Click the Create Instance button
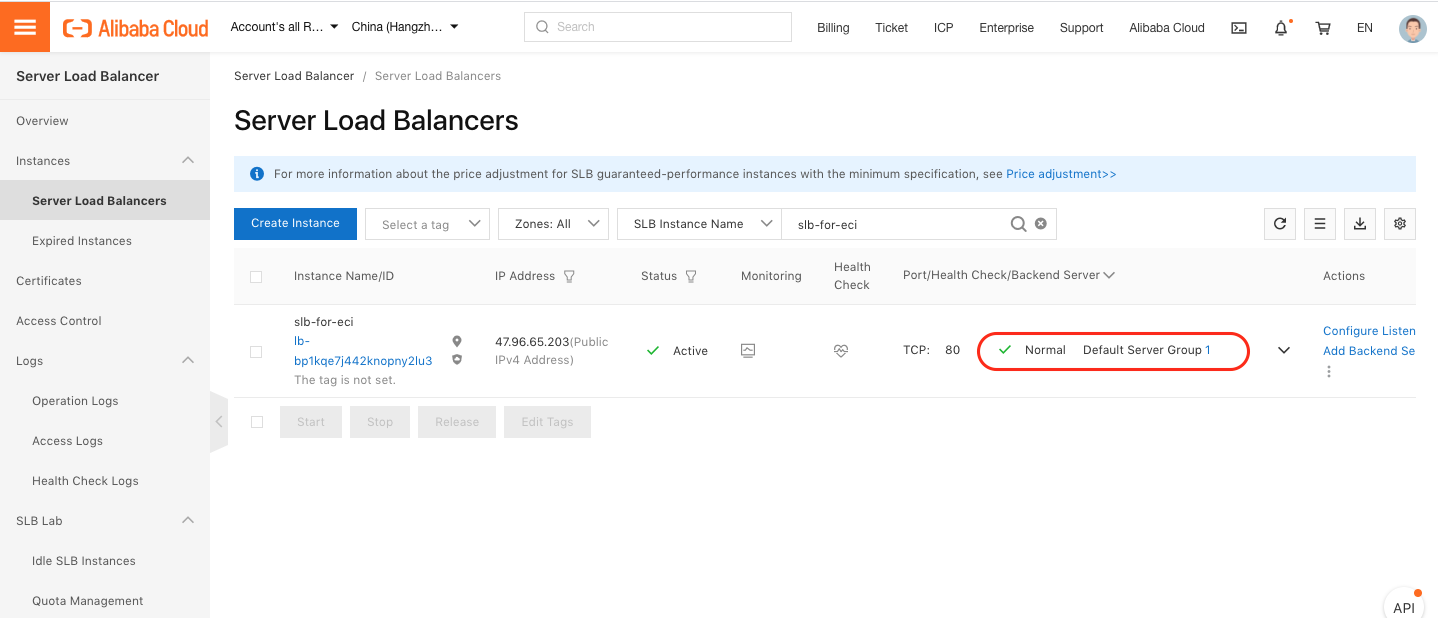 [295, 224]
